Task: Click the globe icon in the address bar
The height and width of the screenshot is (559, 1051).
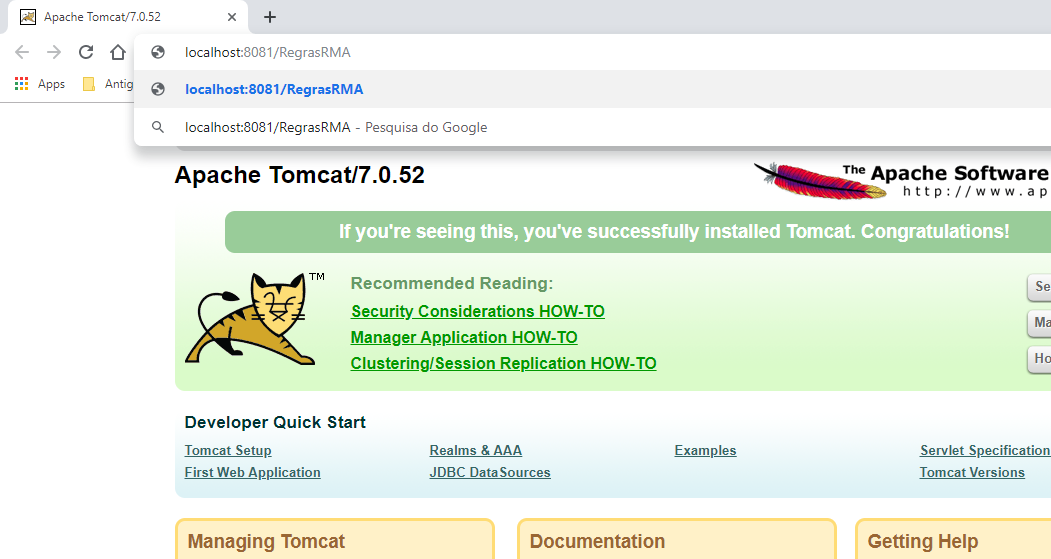Action: point(158,52)
